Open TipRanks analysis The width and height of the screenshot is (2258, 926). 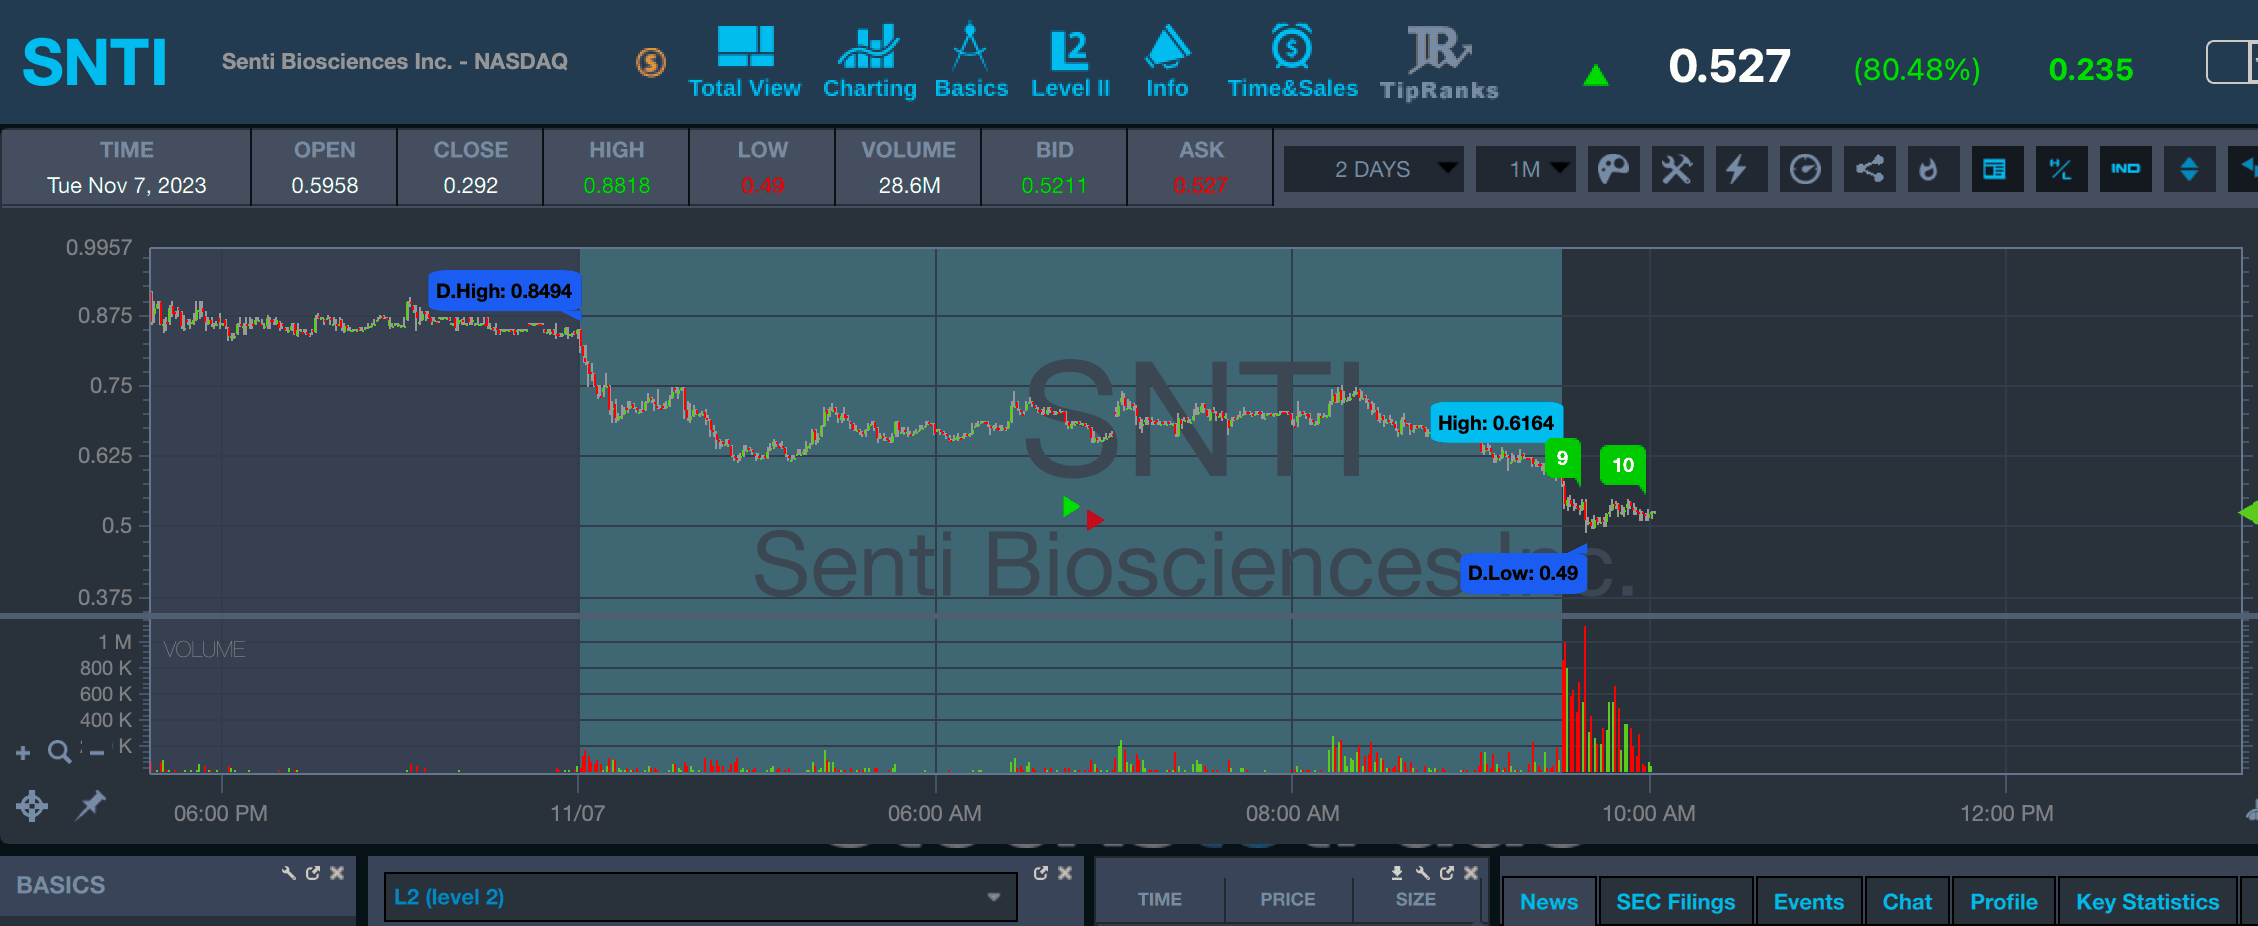(x=1439, y=62)
